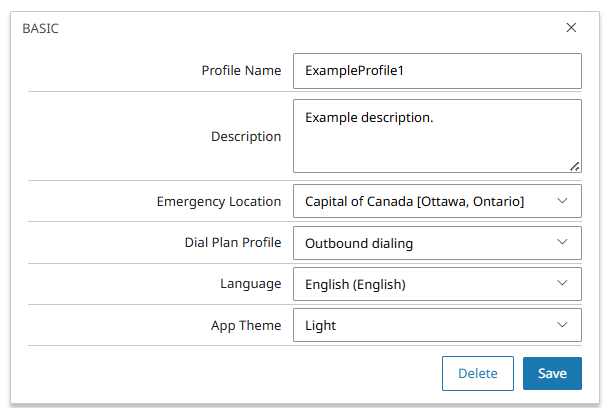
Task: Open the Emergency Location dropdown
Action: (437, 201)
